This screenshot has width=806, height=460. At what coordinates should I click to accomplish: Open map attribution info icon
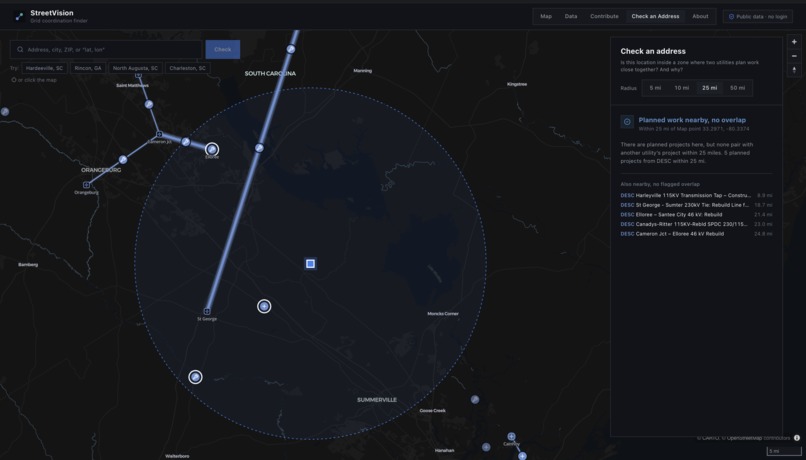797,438
